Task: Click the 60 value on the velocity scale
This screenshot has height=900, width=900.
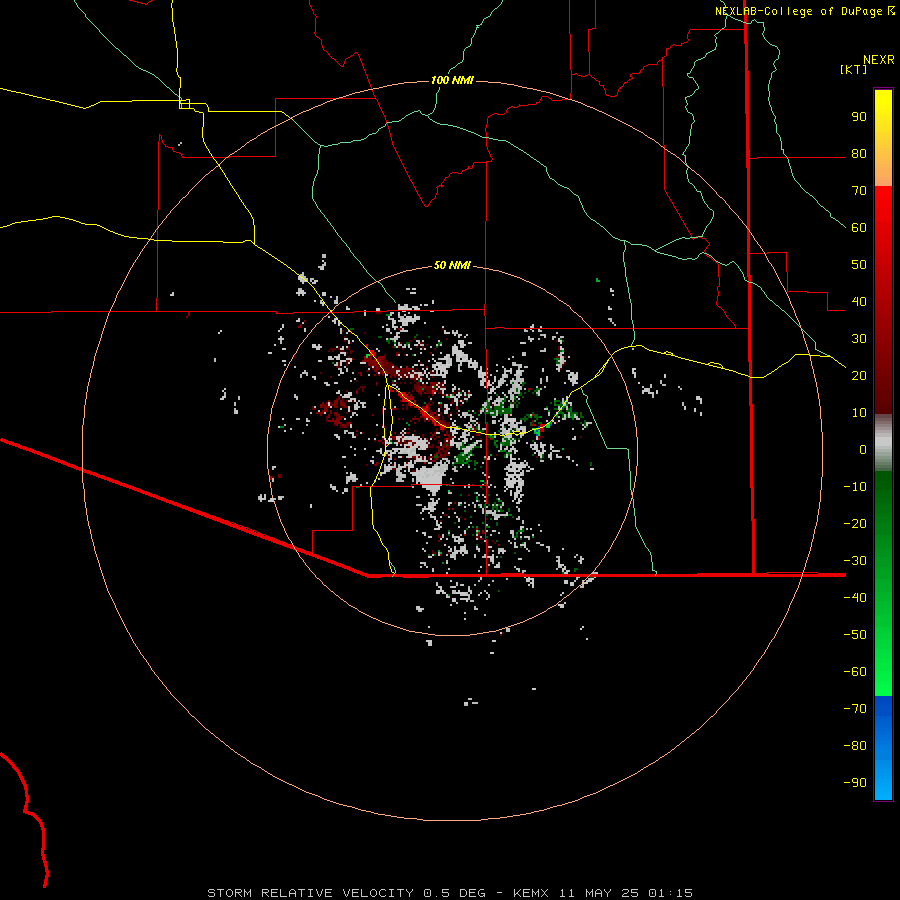Action: (859, 227)
